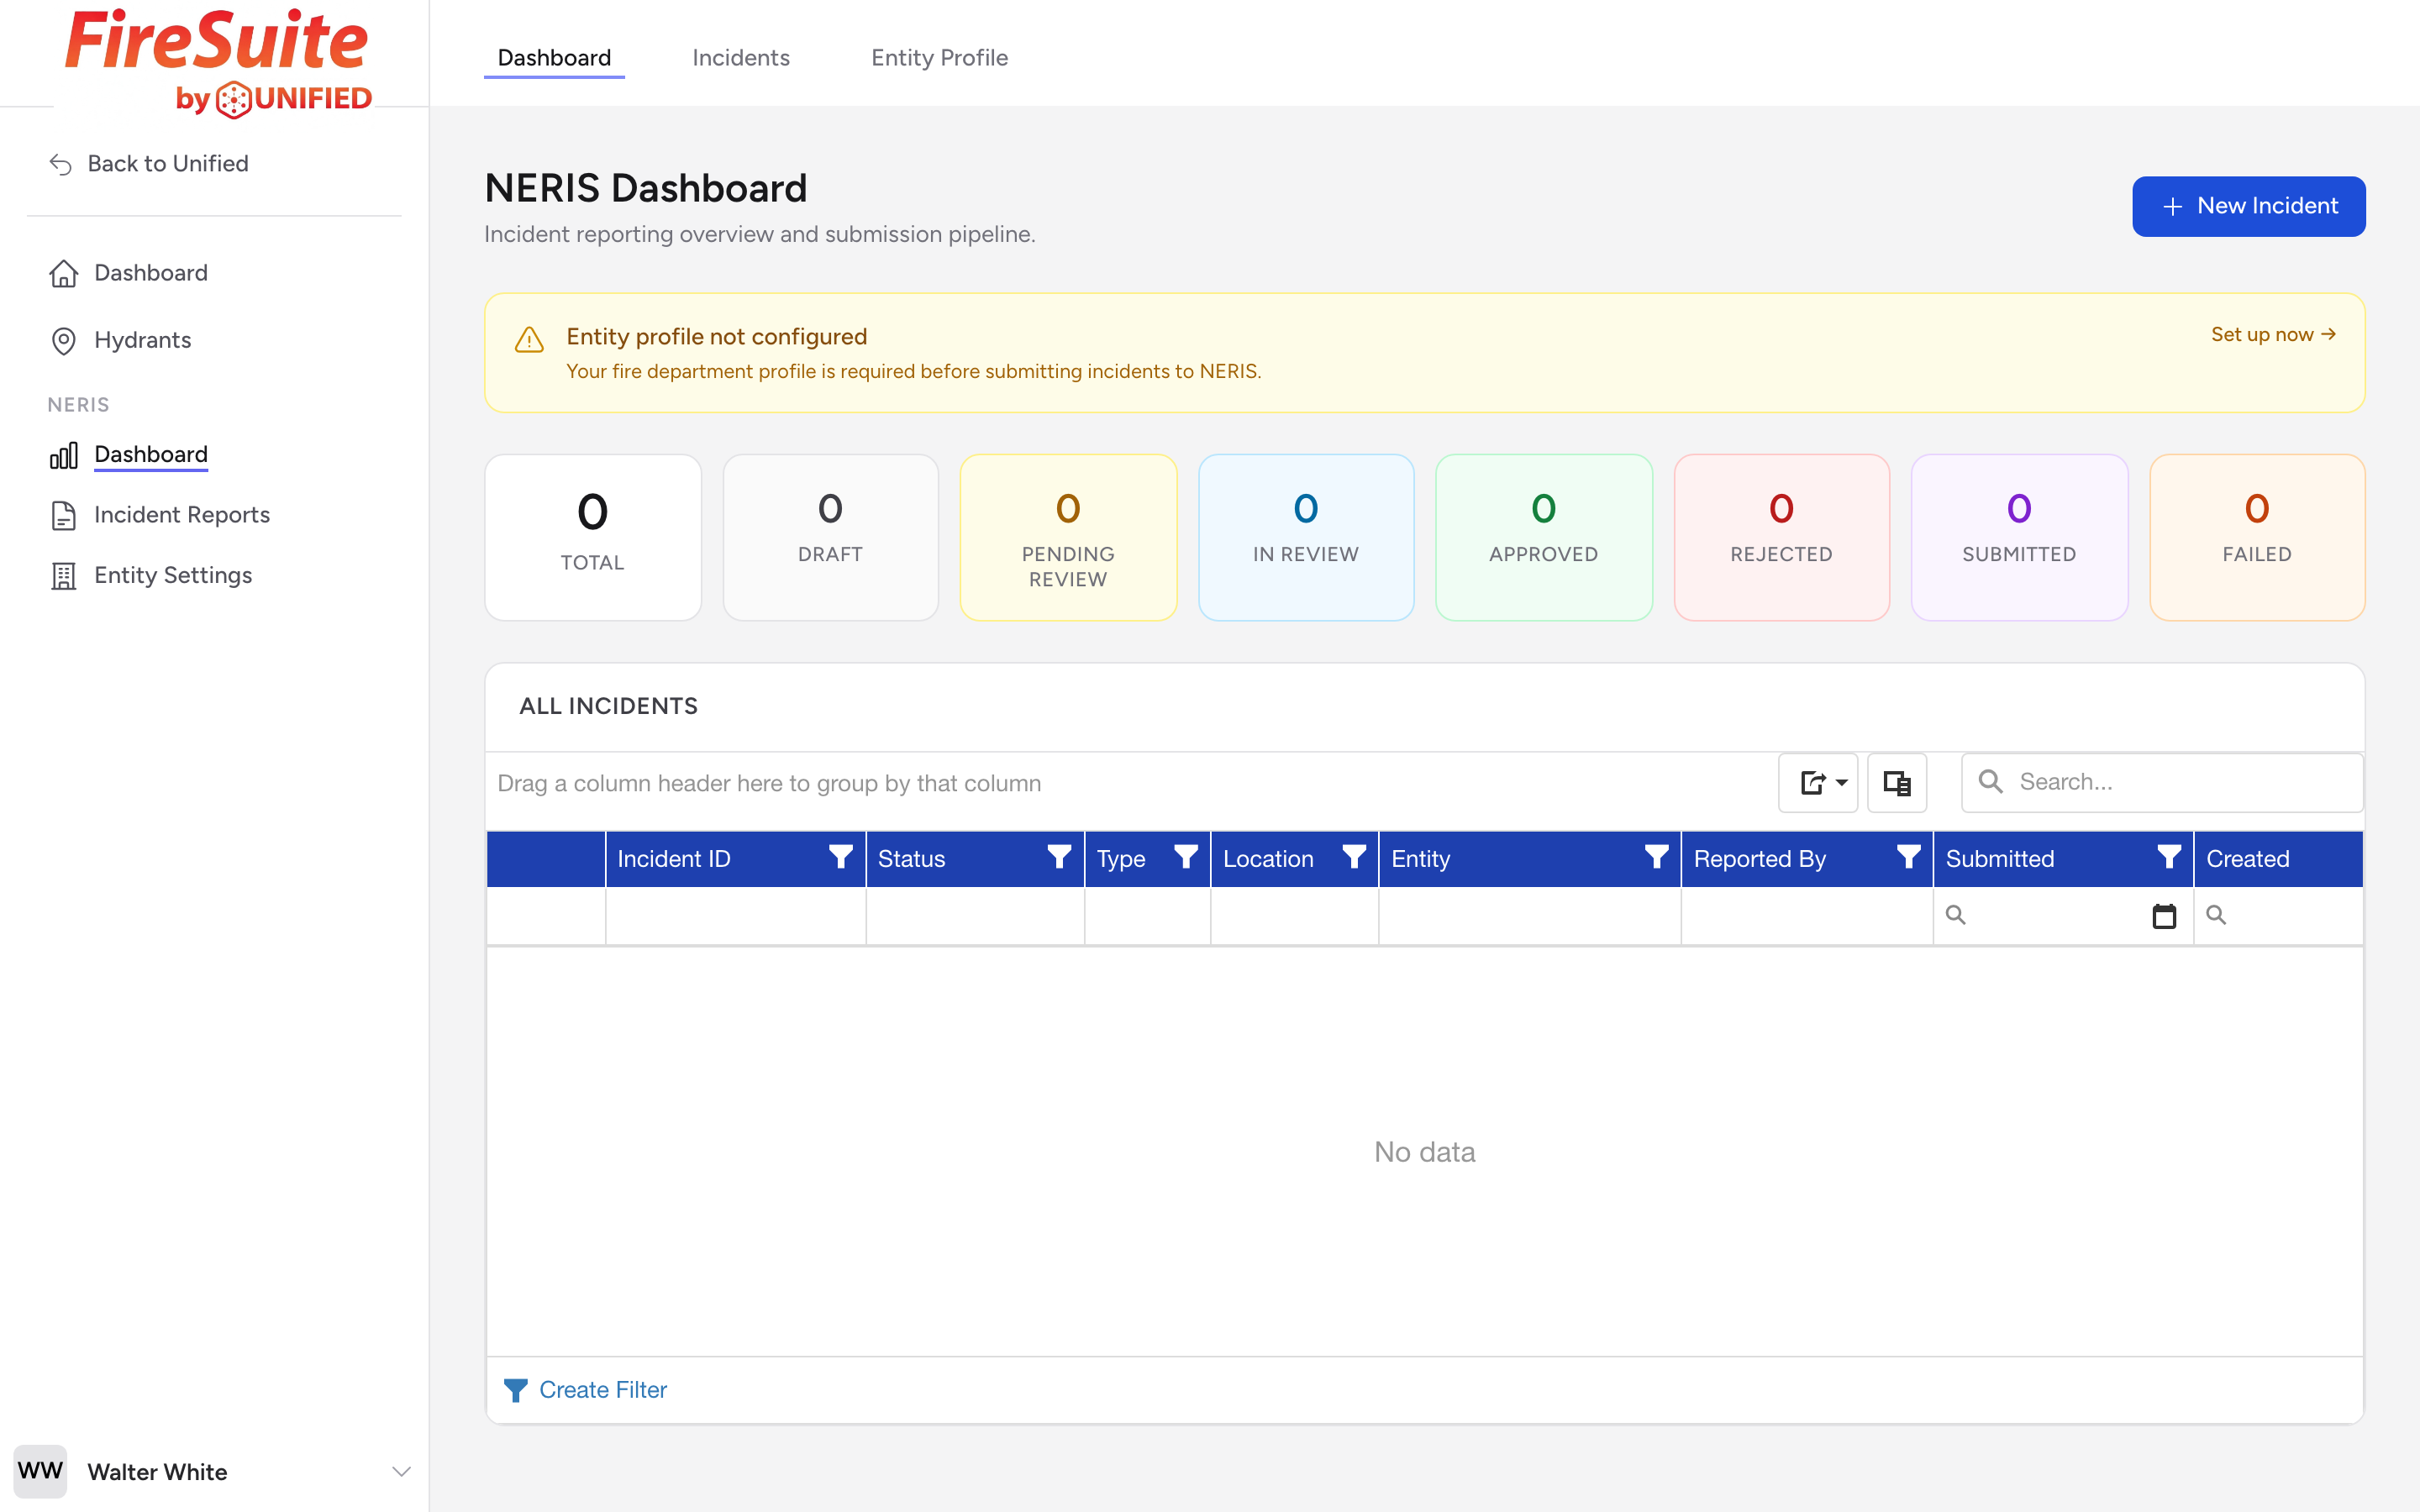
Task: Filter the Reported By column
Action: (1908, 858)
